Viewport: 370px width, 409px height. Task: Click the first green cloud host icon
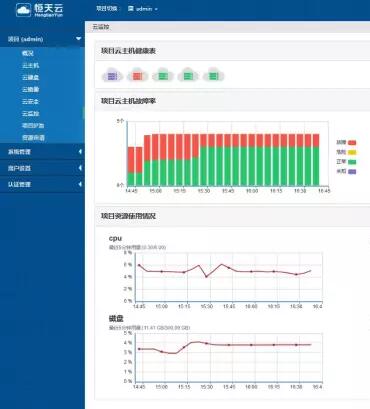click(x=163, y=75)
